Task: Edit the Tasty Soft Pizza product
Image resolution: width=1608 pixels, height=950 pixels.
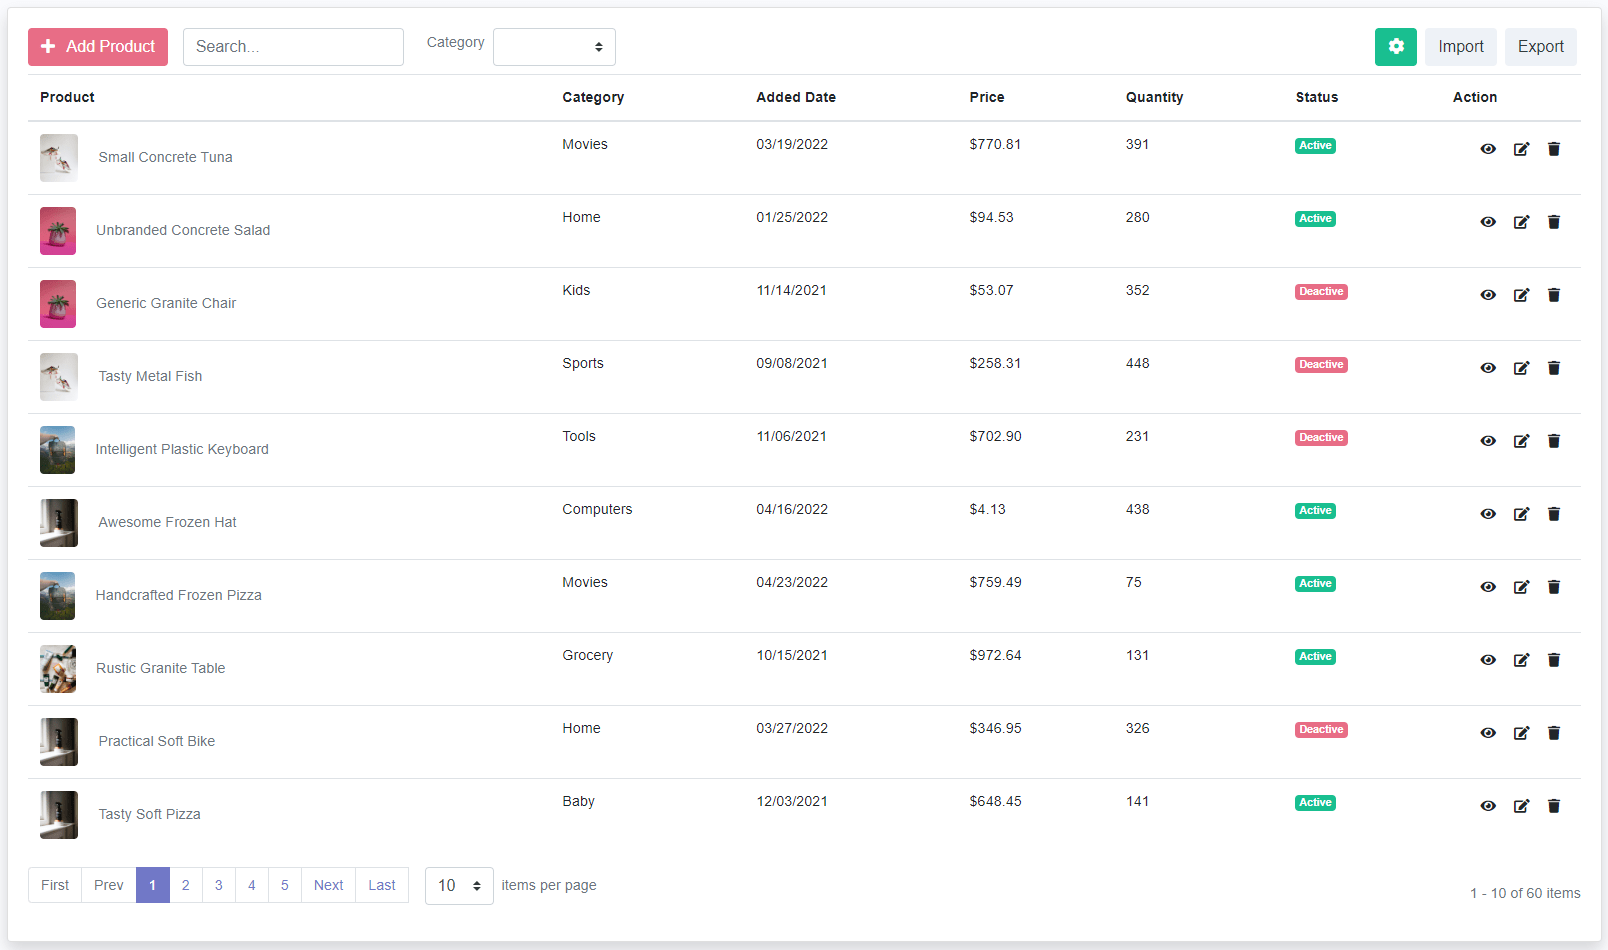Action: (1521, 806)
